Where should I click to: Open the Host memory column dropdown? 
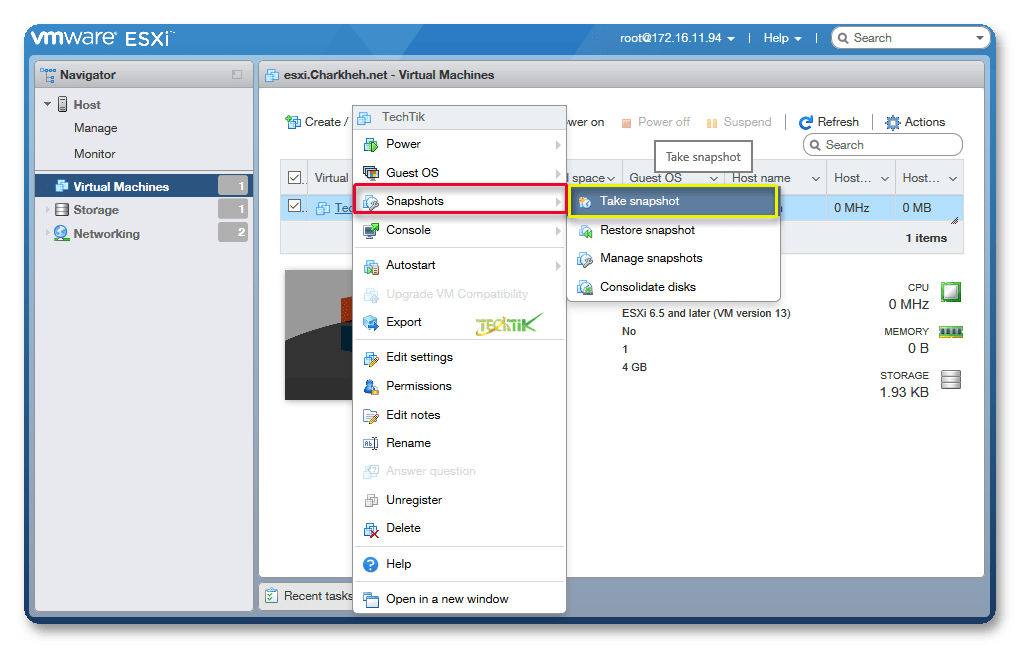(952, 178)
